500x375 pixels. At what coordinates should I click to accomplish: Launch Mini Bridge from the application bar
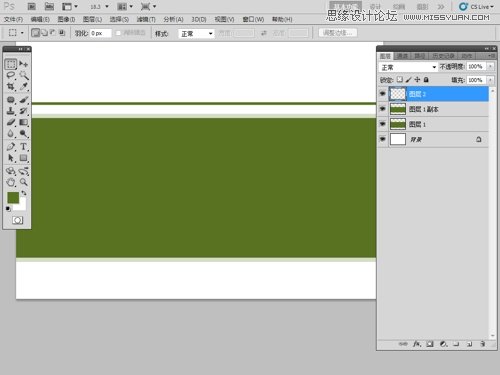[x=49, y=6]
